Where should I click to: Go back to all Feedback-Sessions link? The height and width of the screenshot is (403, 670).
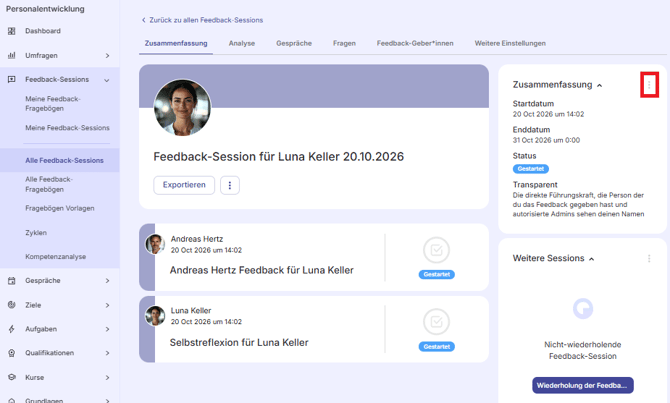point(202,20)
